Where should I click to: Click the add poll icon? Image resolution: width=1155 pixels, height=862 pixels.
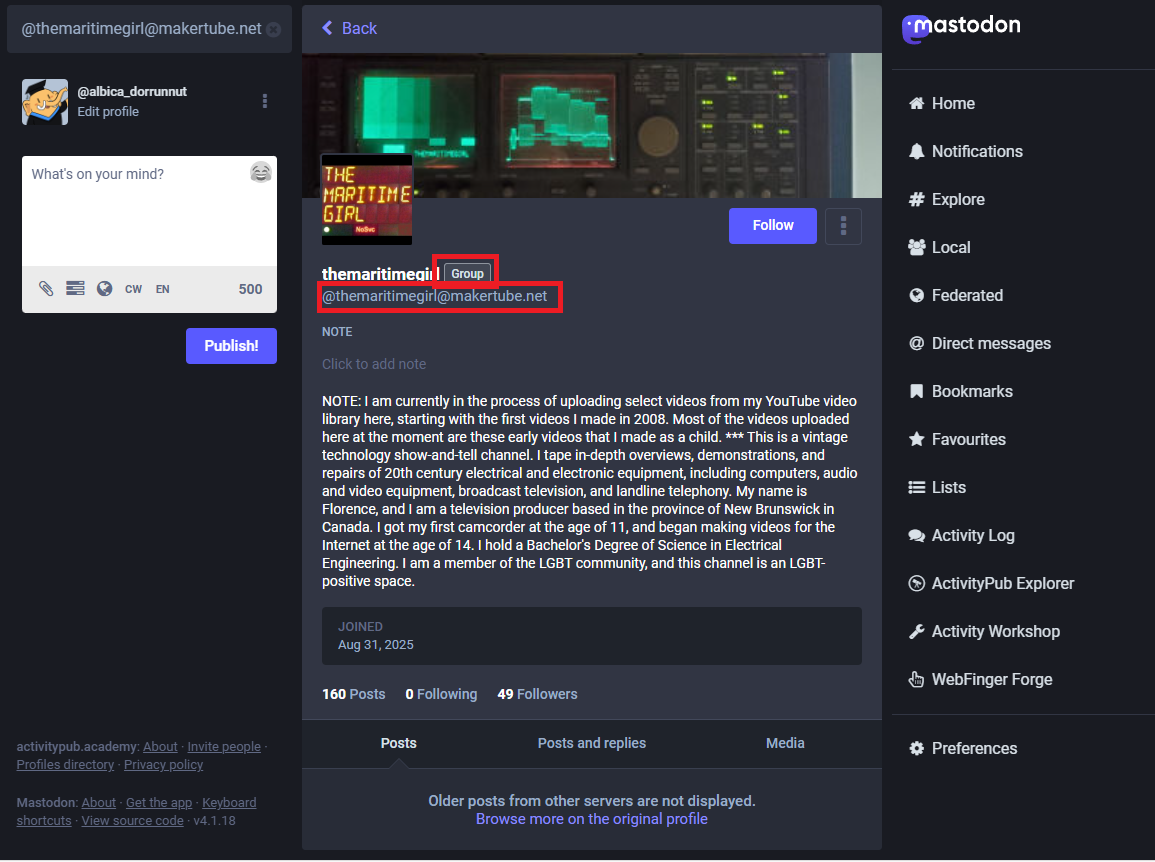pyautogui.click(x=75, y=289)
